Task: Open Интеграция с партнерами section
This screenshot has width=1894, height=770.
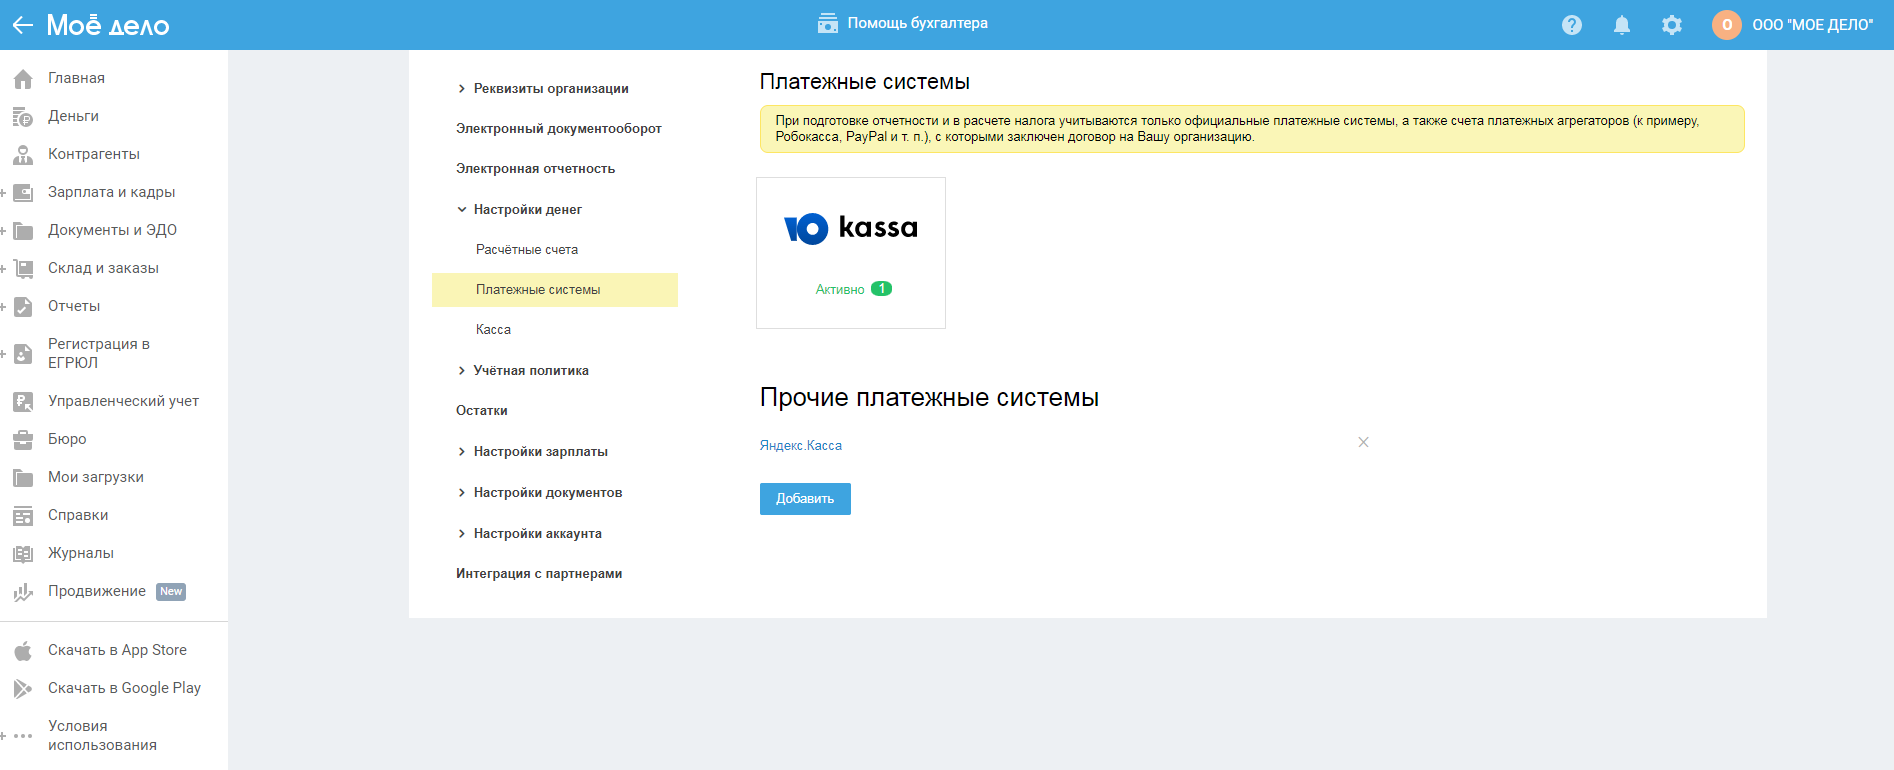Action: tap(539, 574)
